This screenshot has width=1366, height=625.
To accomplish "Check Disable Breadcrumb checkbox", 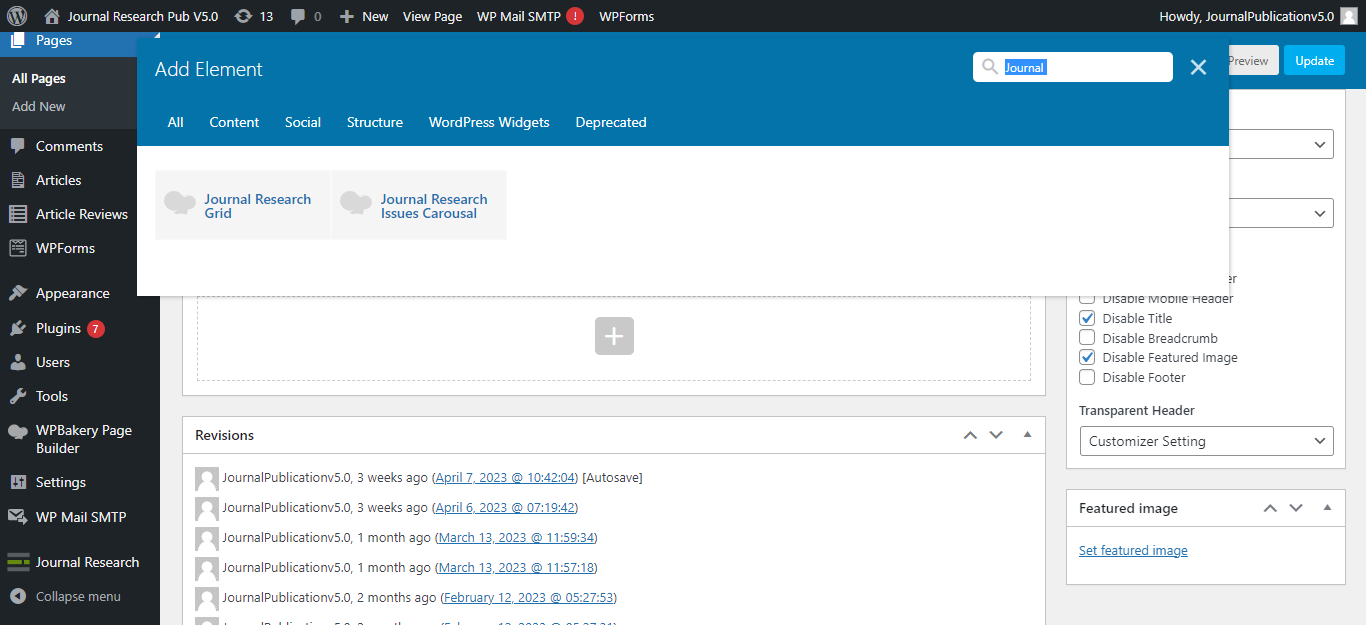I will [1087, 338].
